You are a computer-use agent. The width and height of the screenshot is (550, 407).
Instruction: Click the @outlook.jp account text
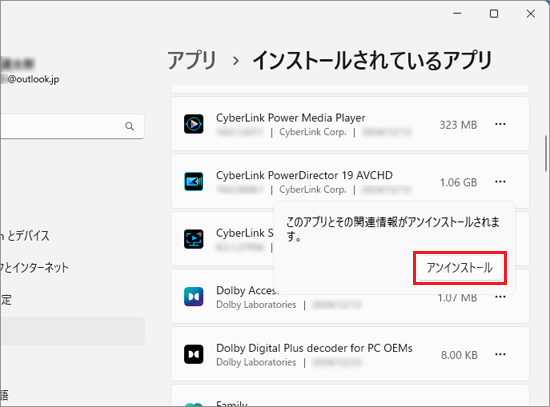[33, 79]
